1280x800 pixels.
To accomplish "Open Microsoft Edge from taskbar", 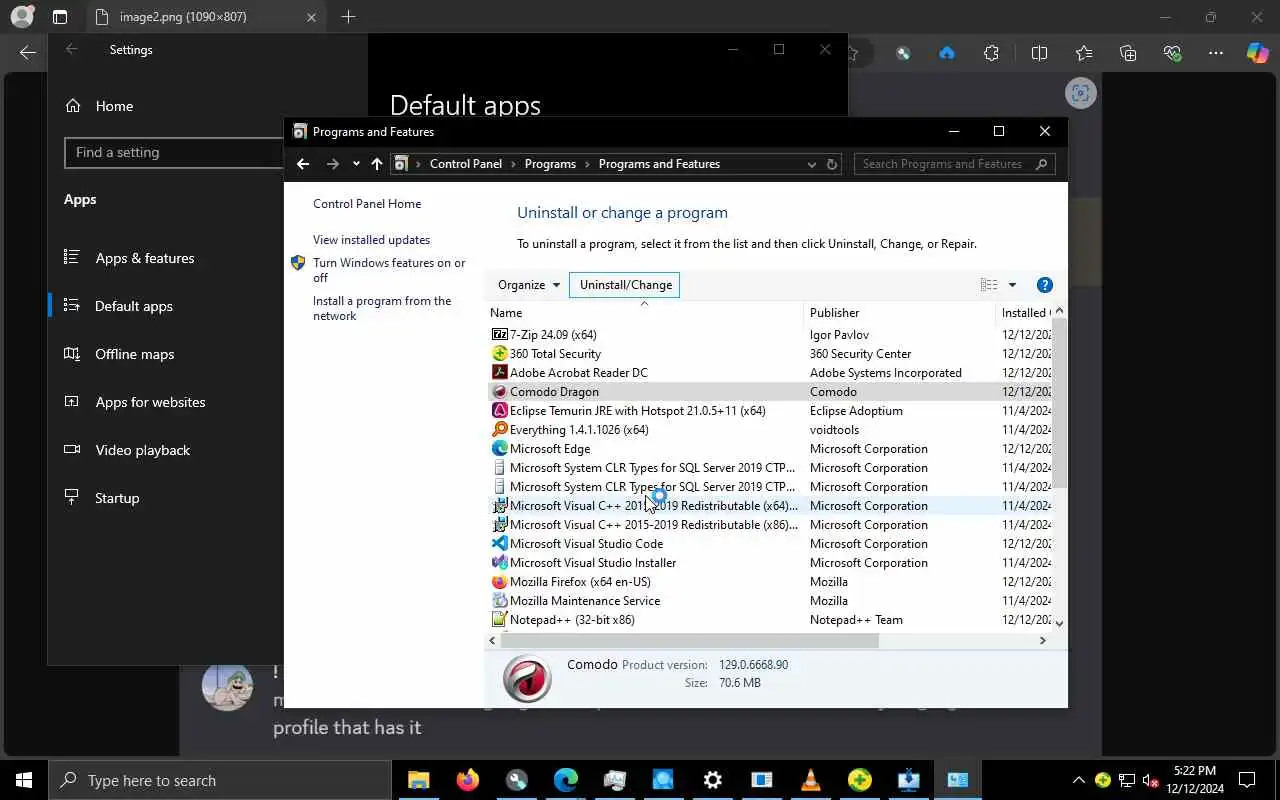I will 566,780.
